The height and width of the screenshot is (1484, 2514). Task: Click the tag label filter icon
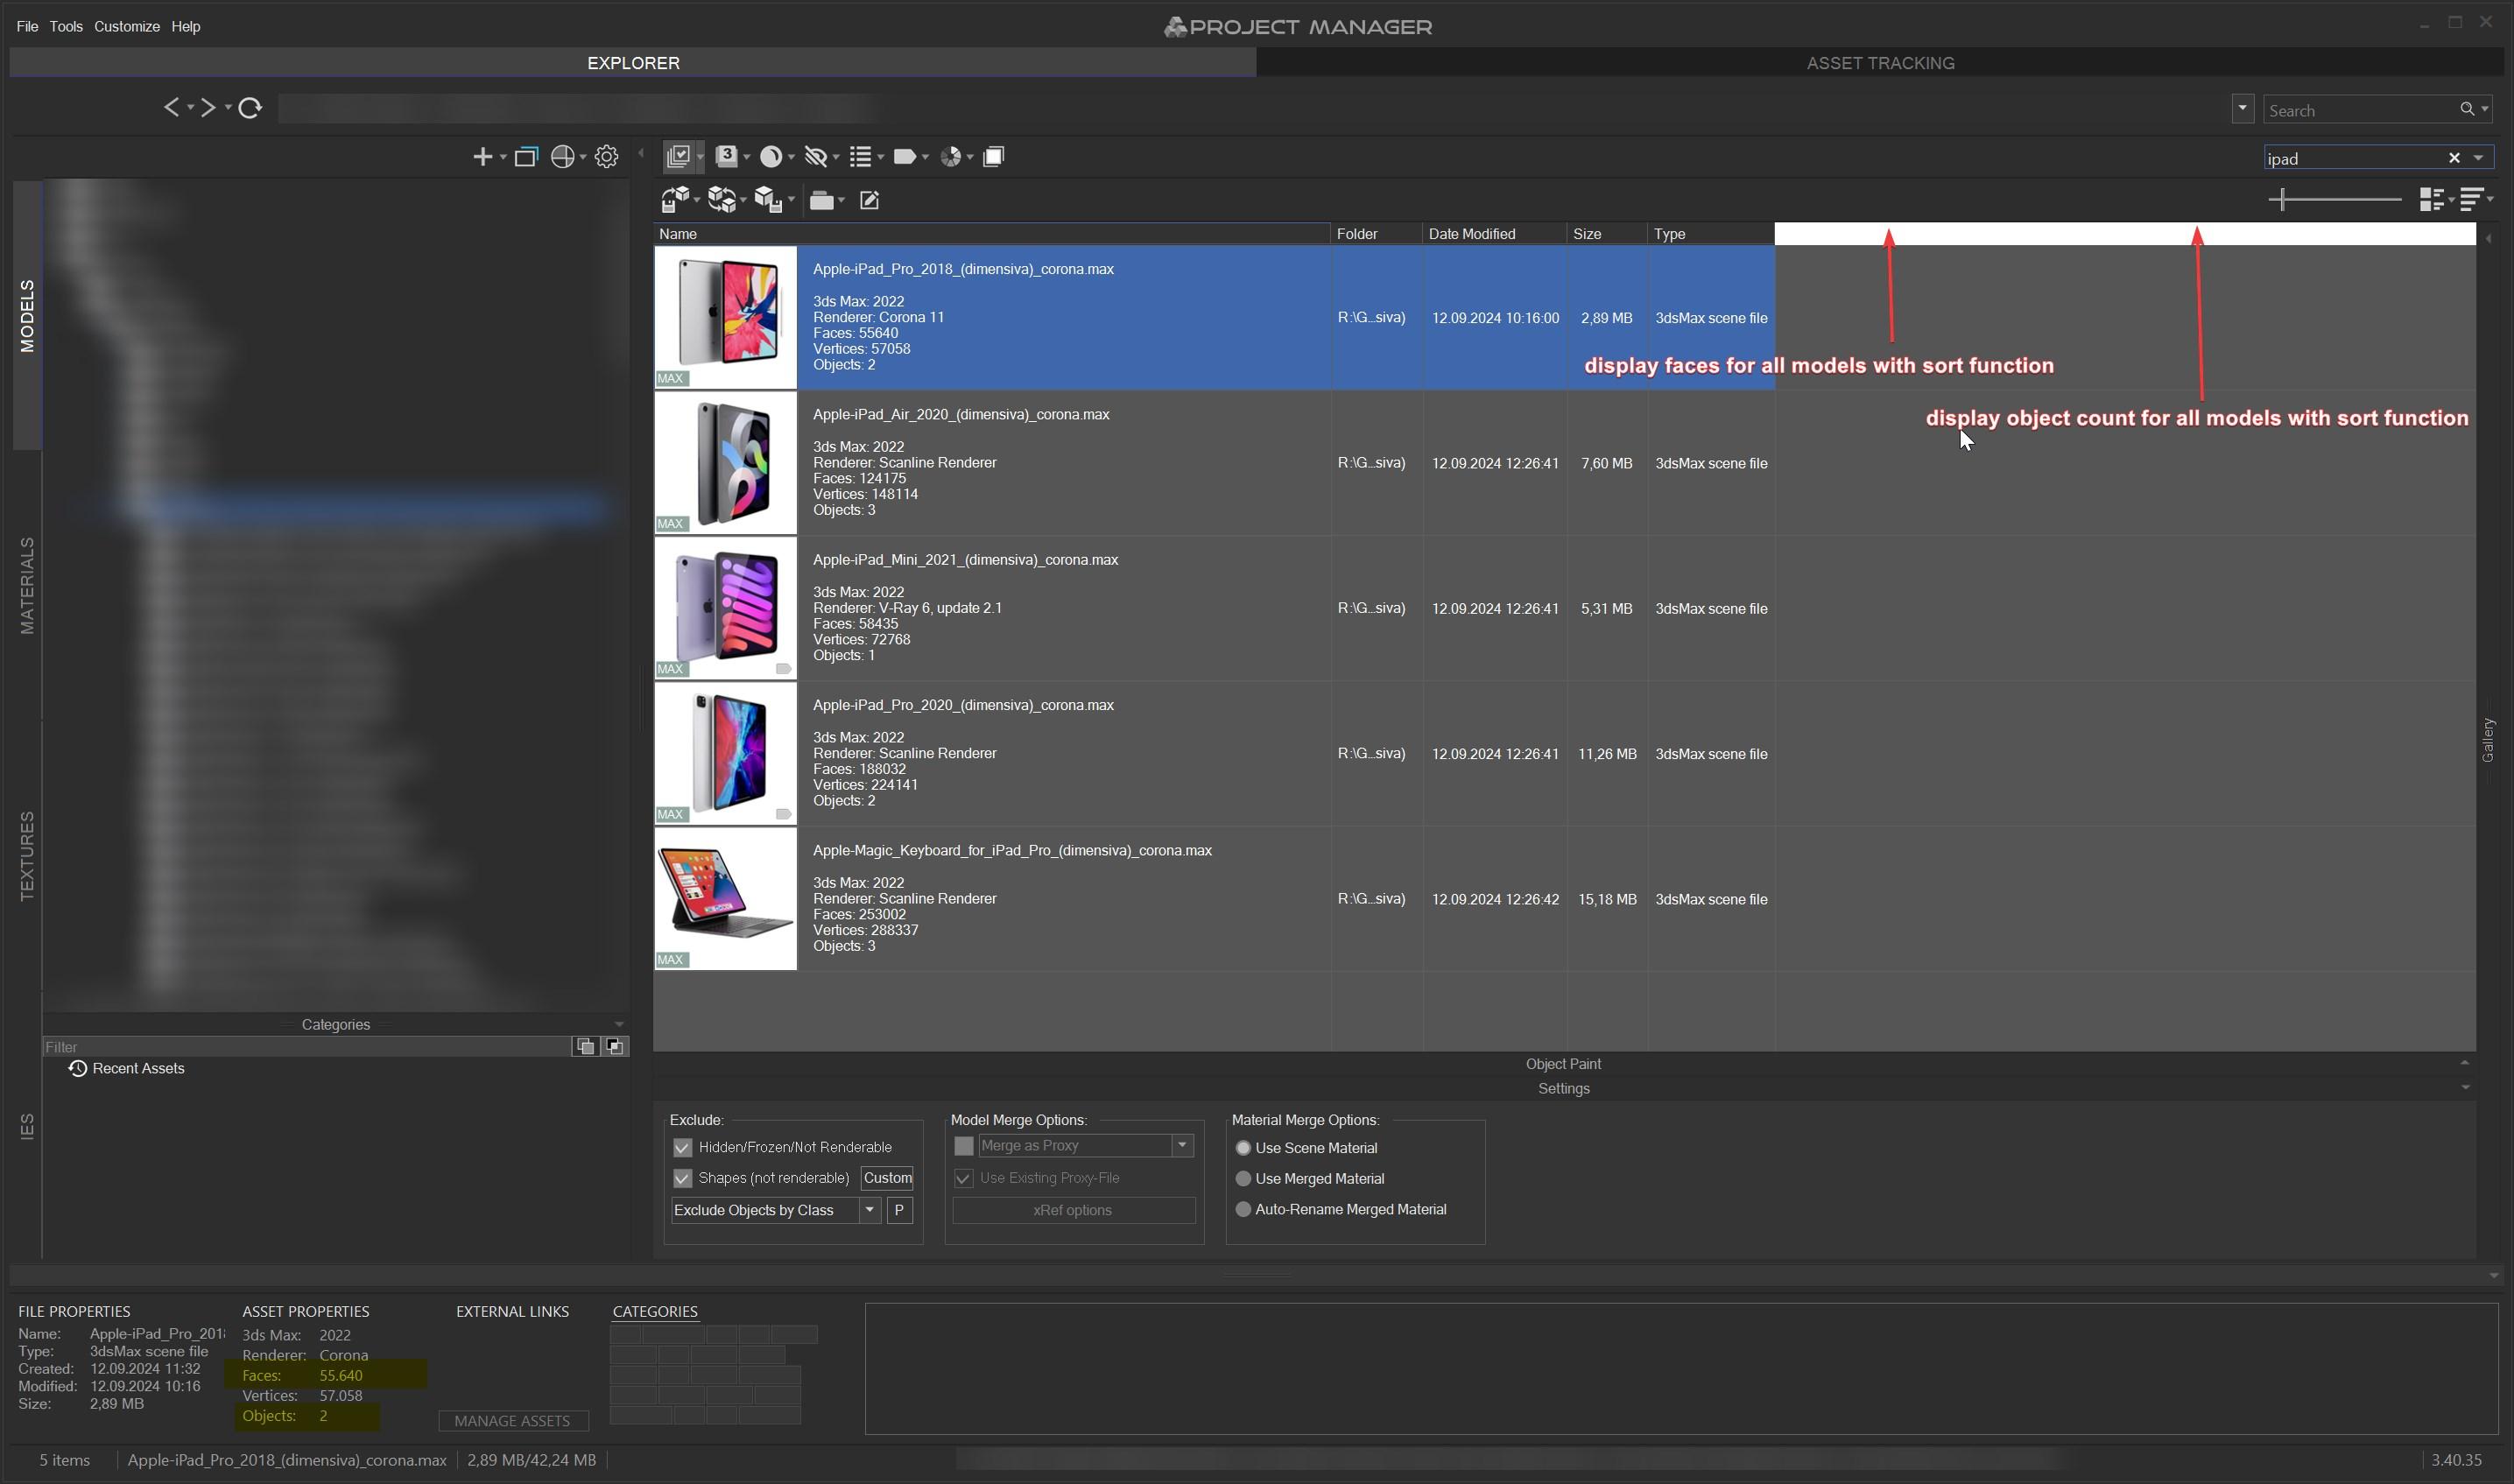coord(904,156)
